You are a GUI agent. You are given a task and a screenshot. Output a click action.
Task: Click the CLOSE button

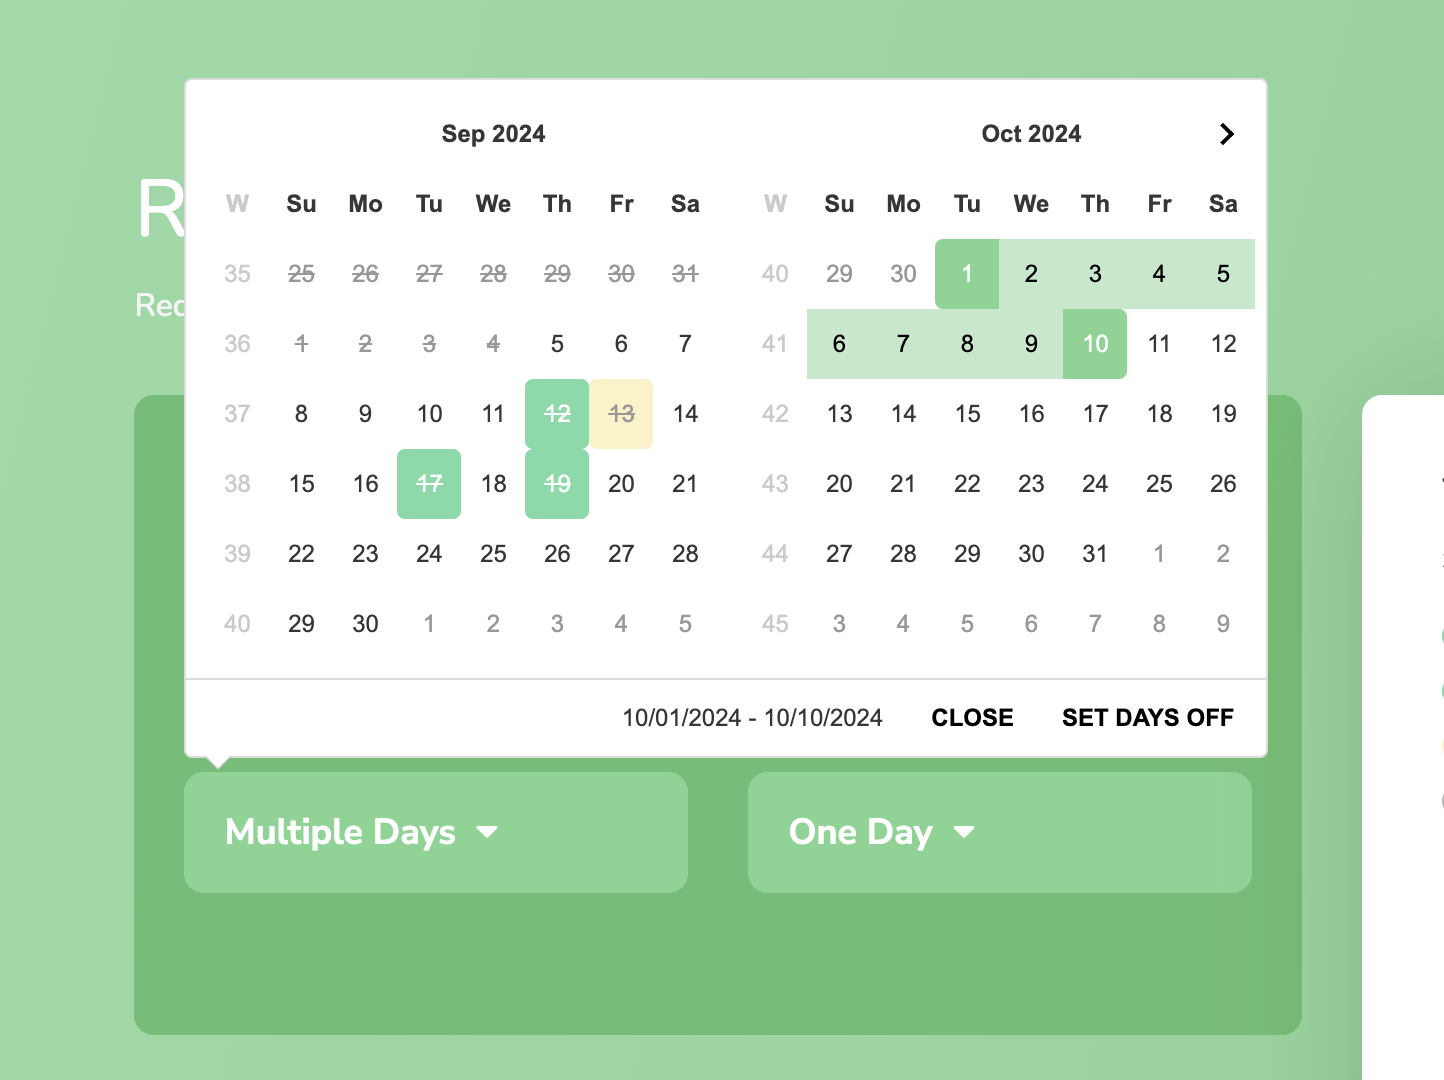972,718
